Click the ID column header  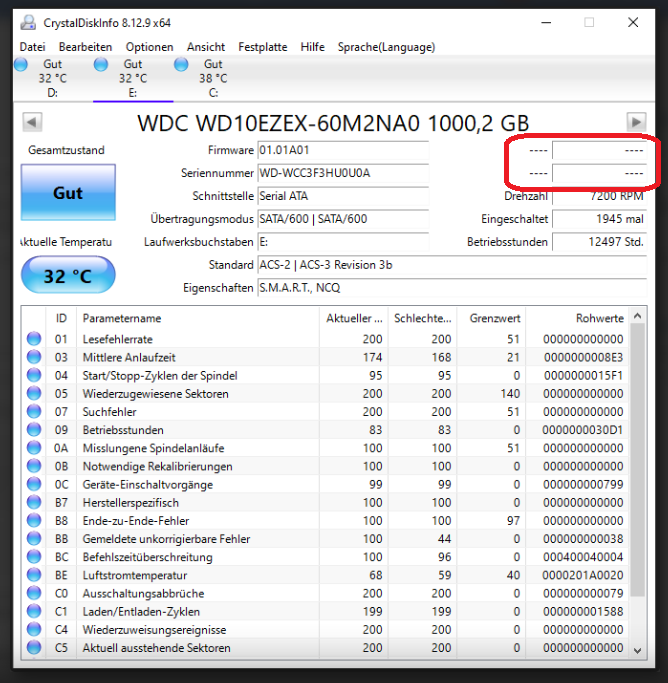coord(61,318)
